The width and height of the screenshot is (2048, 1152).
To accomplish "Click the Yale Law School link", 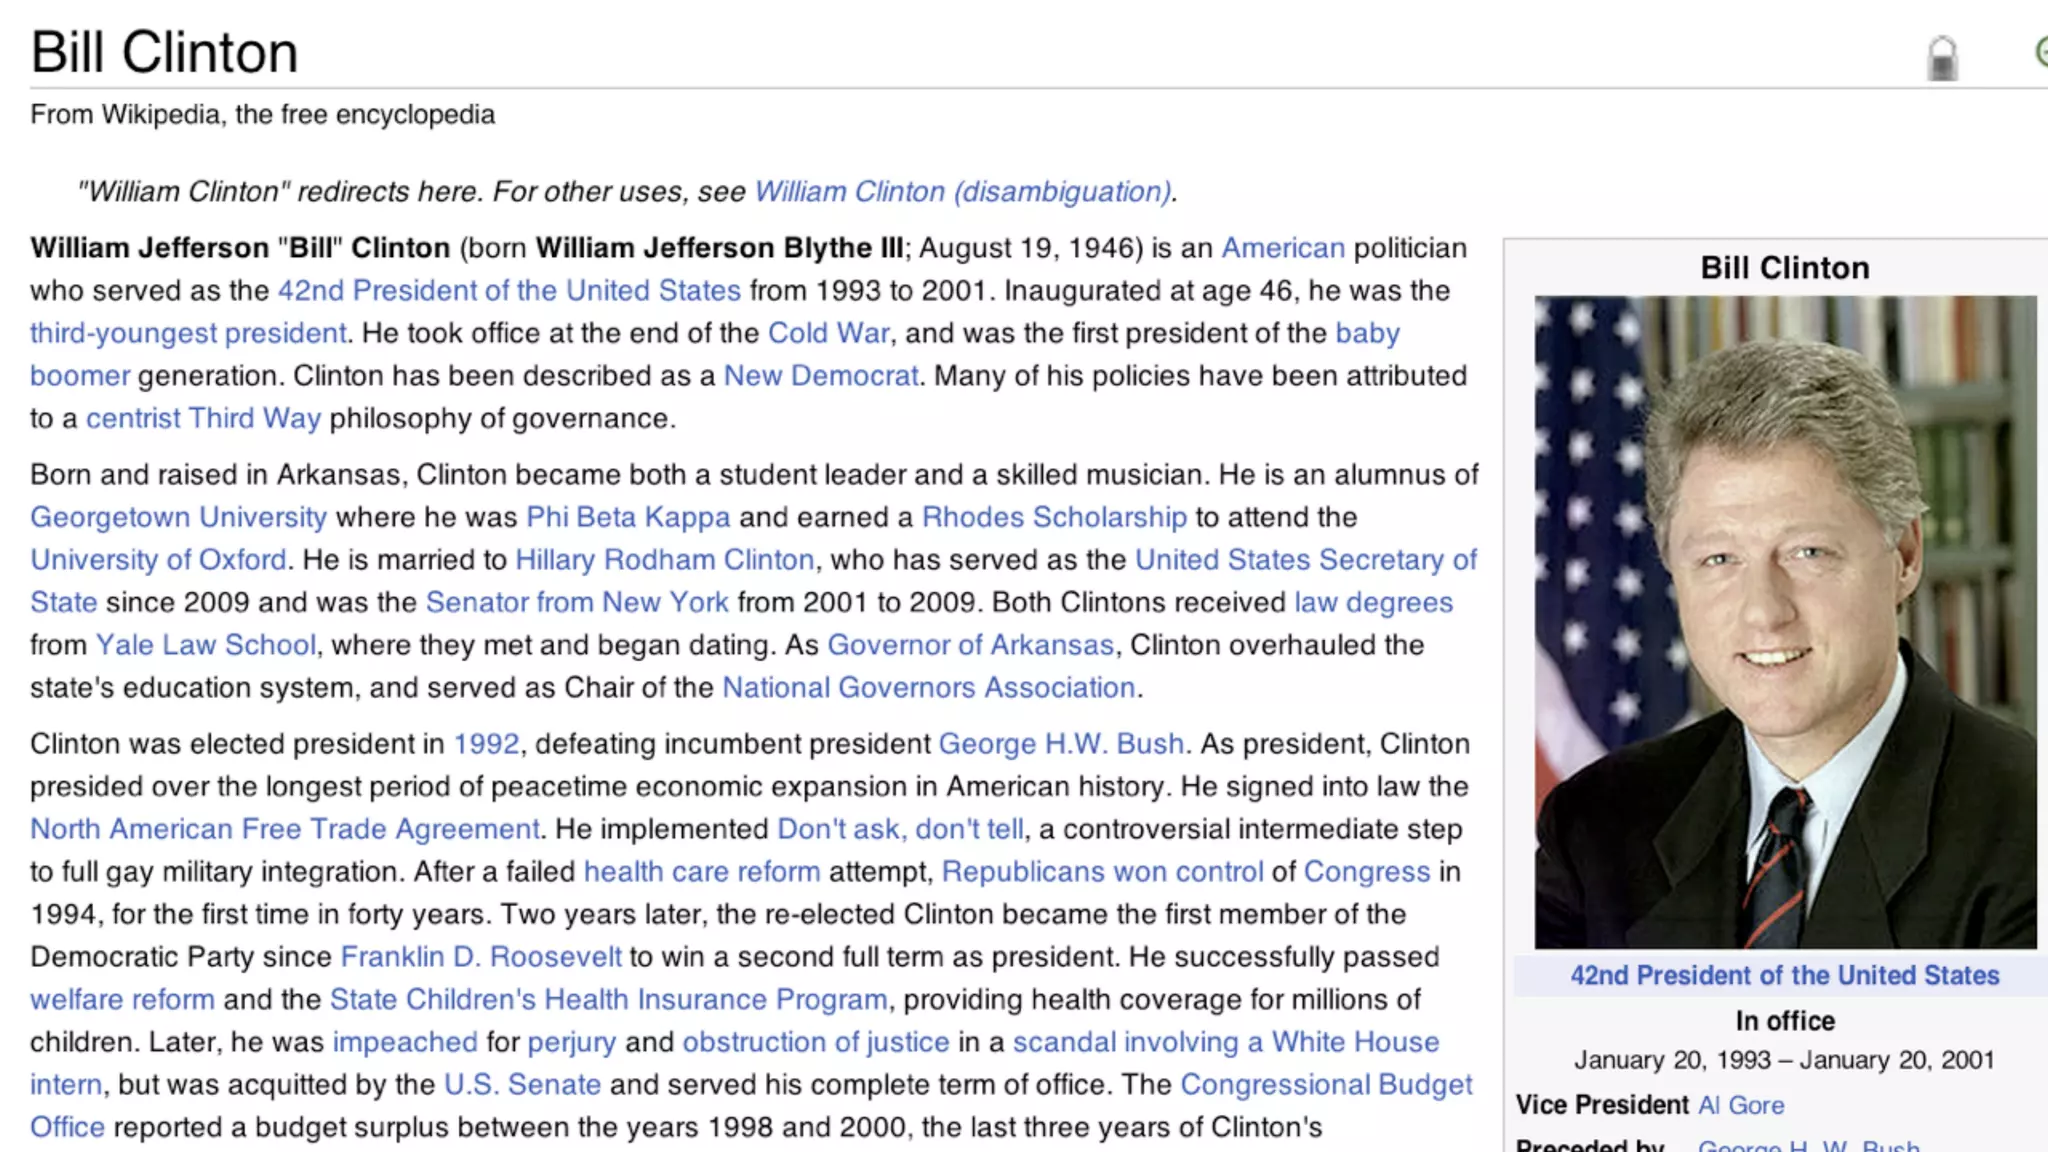I will 205,645.
